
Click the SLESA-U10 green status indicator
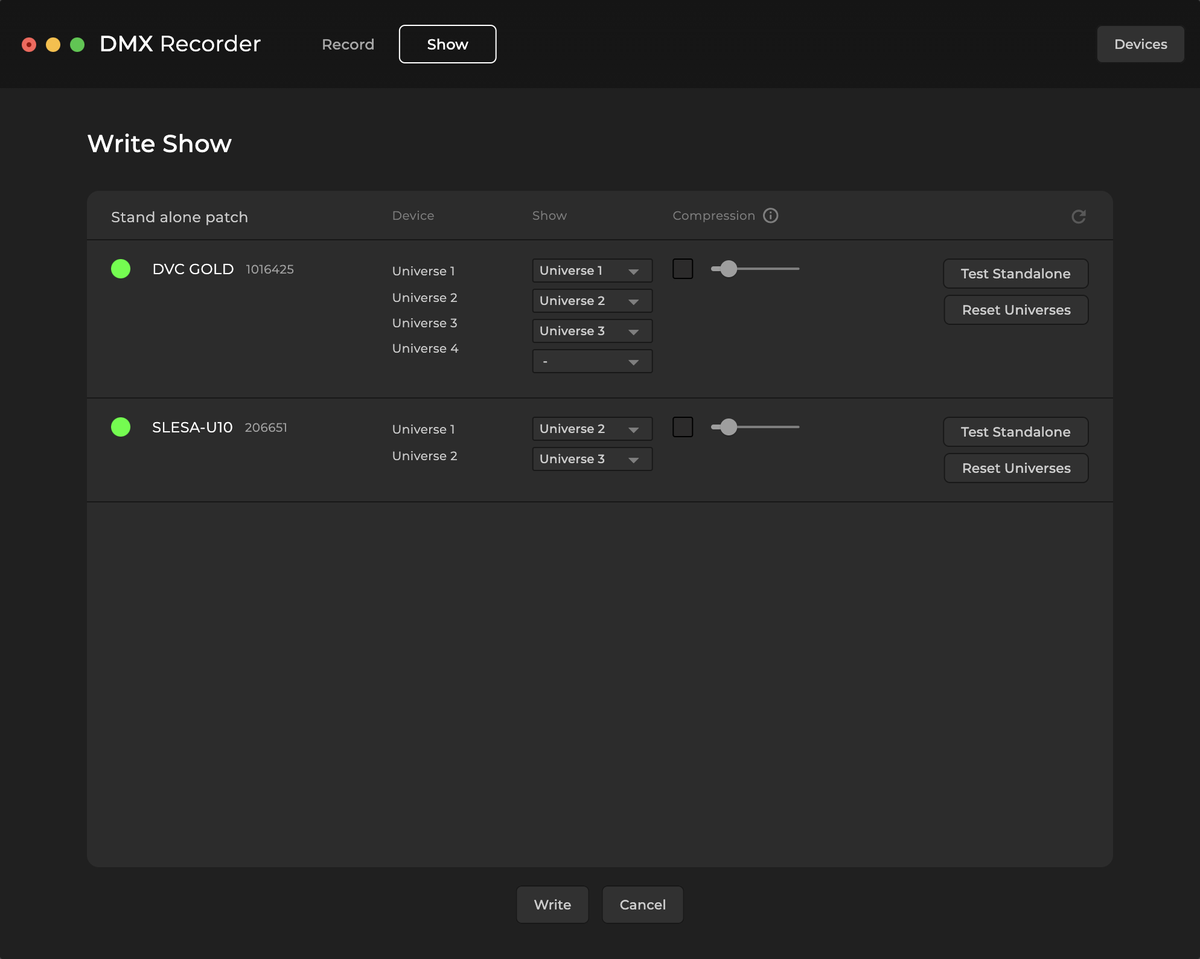pos(121,427)
